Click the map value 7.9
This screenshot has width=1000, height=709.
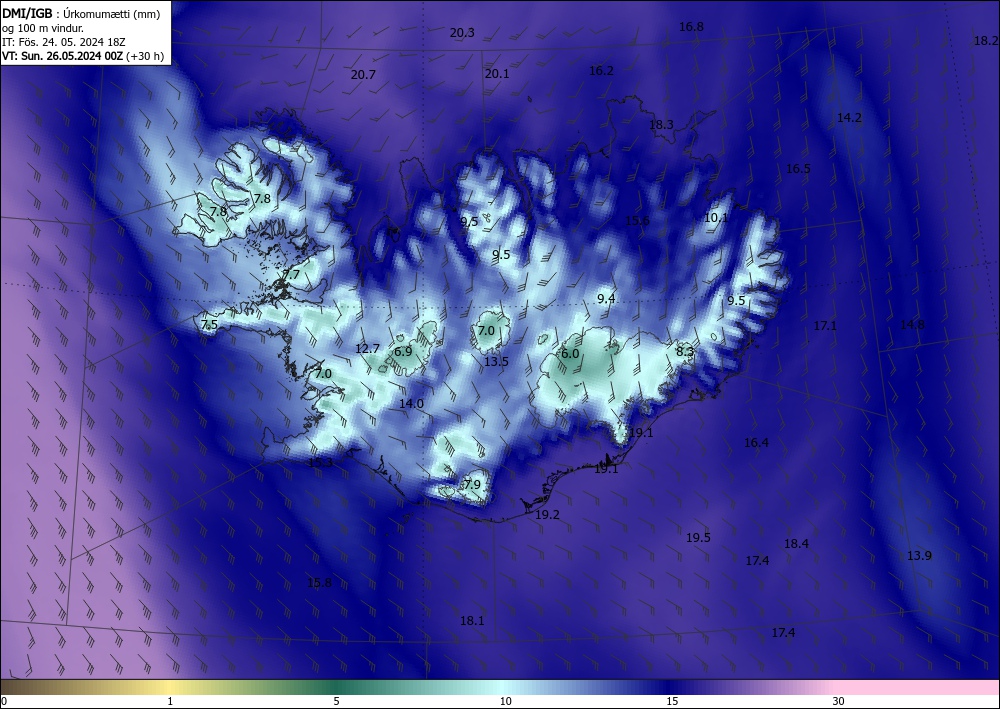(x=472, y=485)
